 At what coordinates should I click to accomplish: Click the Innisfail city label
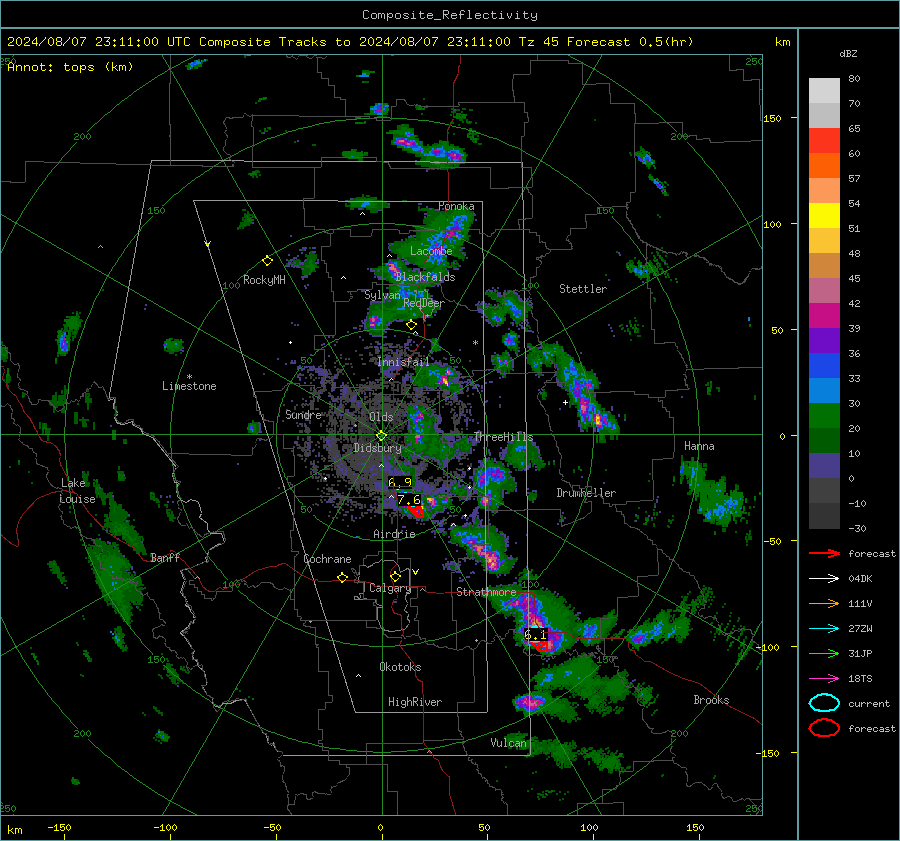click(403, 362)
